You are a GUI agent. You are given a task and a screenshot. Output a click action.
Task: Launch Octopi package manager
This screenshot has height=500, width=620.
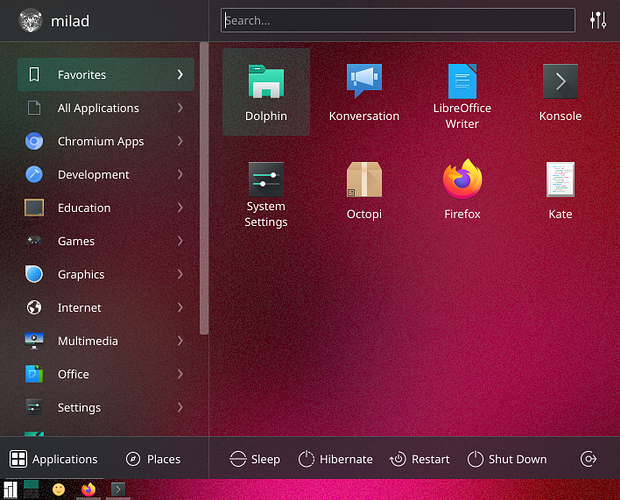pyautogui.click(x=364, y=190)
